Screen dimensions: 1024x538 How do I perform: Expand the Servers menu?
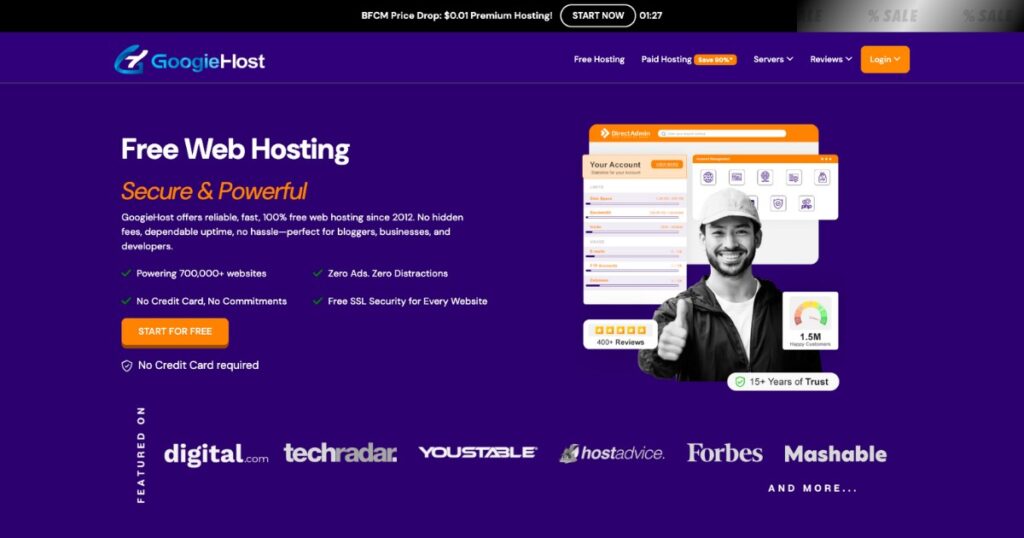click(773, 59)
